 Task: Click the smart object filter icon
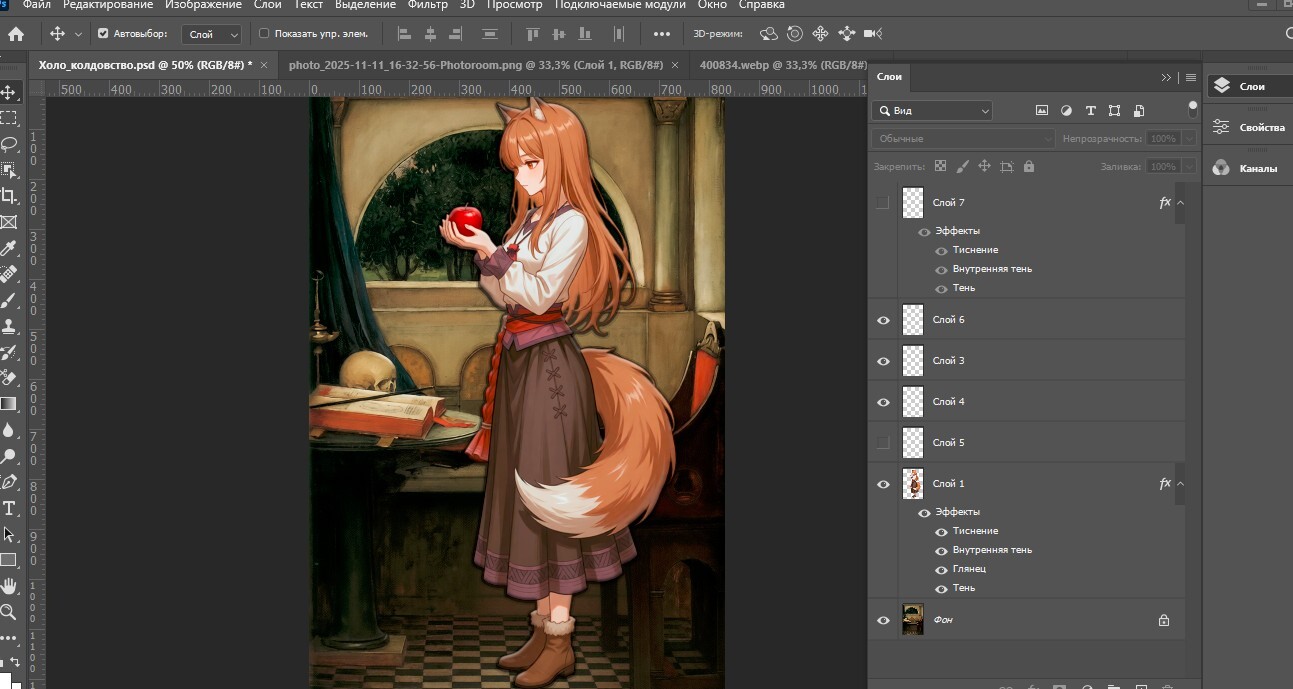coord(1138,110)
